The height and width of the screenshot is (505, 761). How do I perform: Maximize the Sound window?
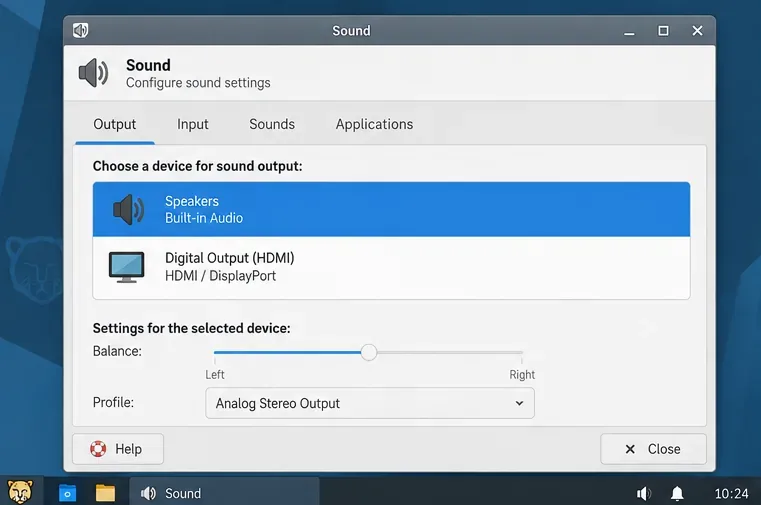(x=663, y=31)
